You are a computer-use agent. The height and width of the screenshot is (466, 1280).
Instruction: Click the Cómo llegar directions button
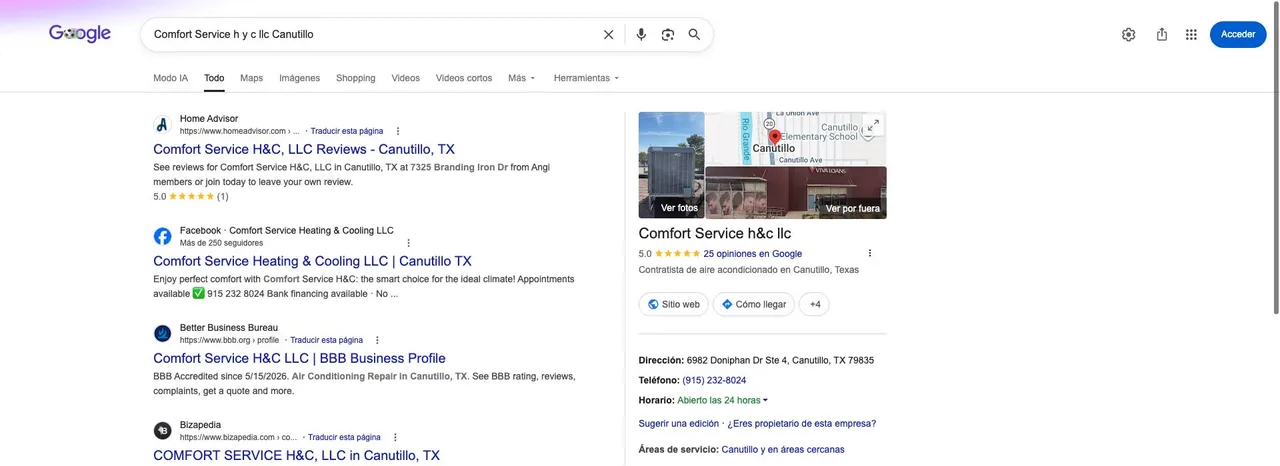tap(753, 304)
